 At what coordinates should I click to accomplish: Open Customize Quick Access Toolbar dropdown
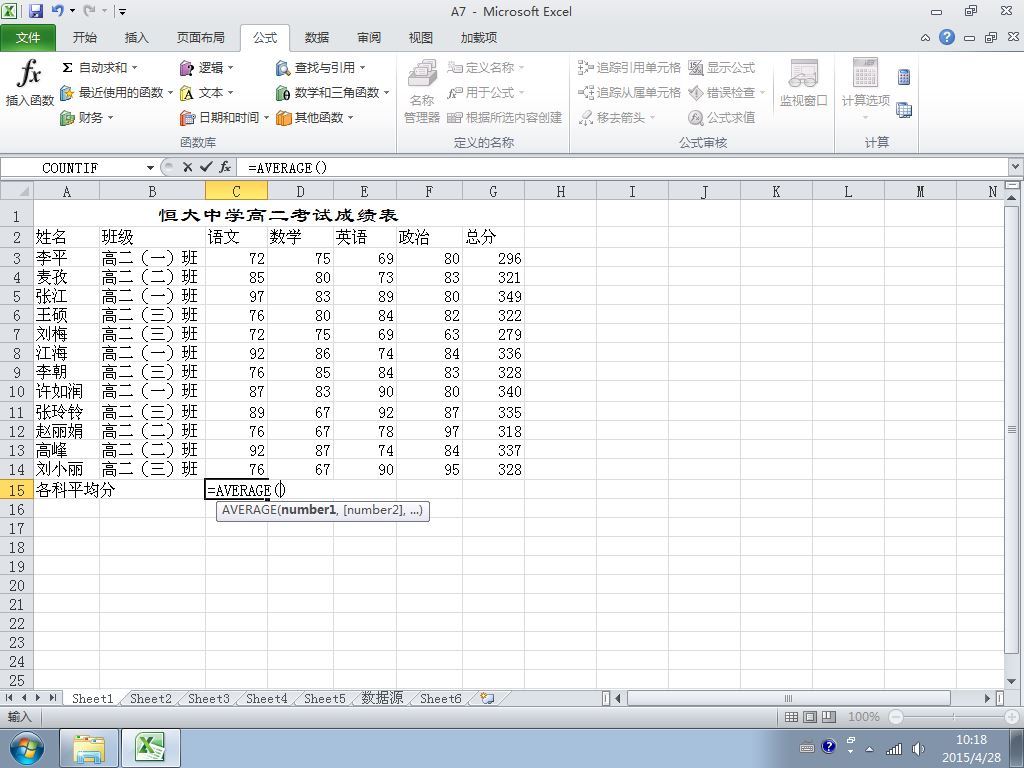pyautogui.click(x=122, y=12)
